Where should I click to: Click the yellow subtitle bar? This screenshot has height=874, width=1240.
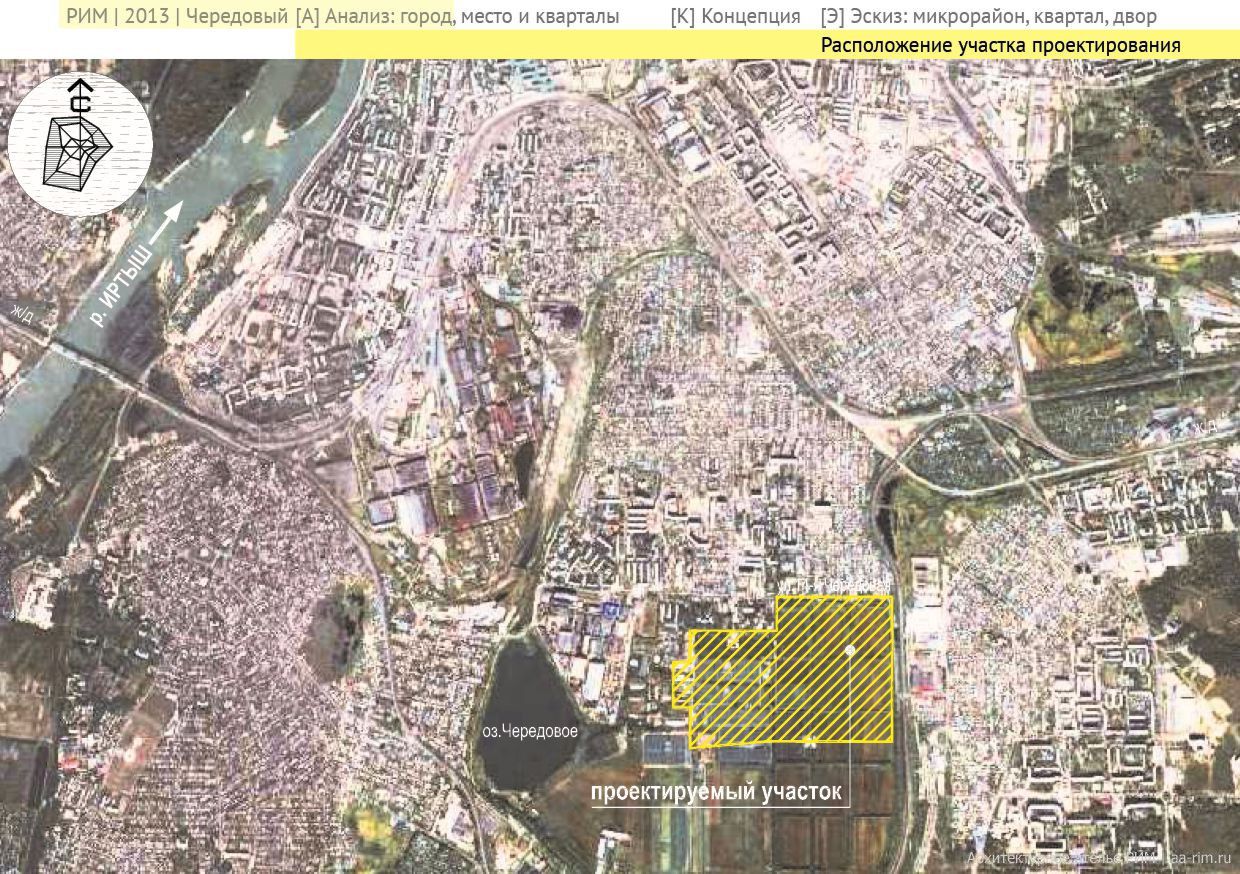pos(550,46)
